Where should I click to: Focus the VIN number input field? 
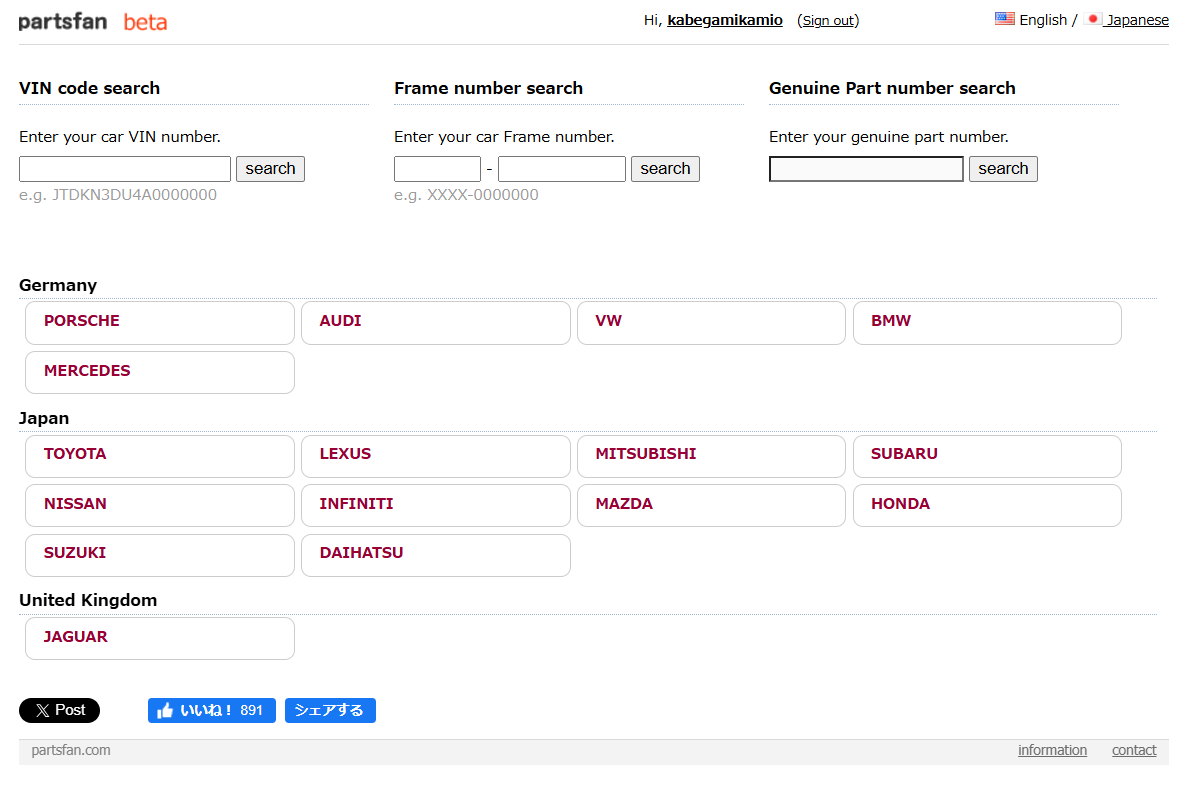(125, 169)
